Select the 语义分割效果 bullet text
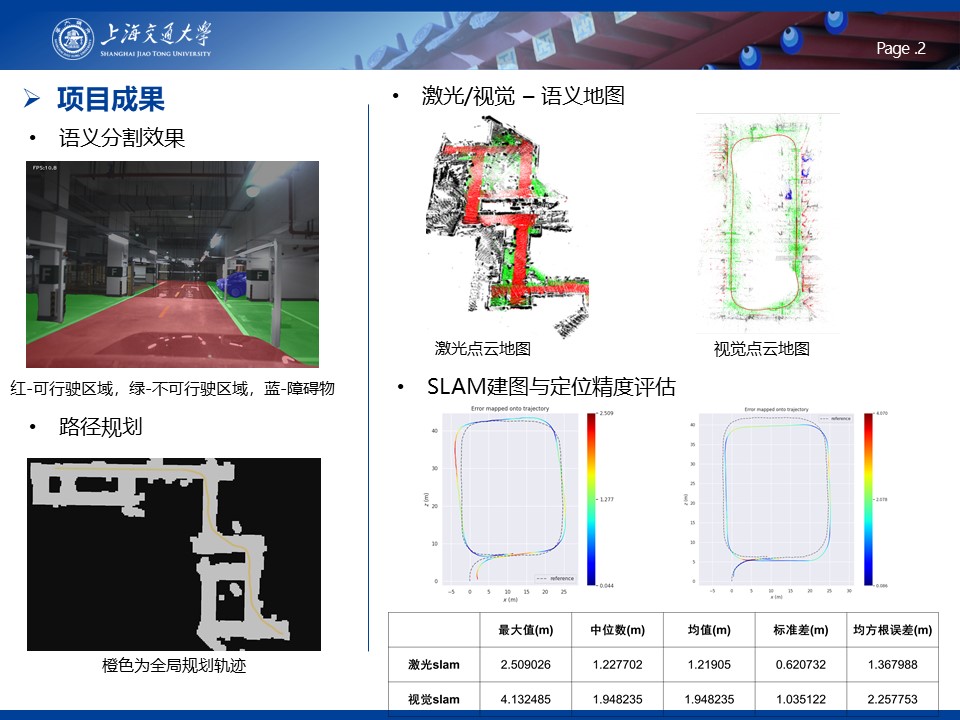Viewport: 960px width, 720px height. [122, 138]
